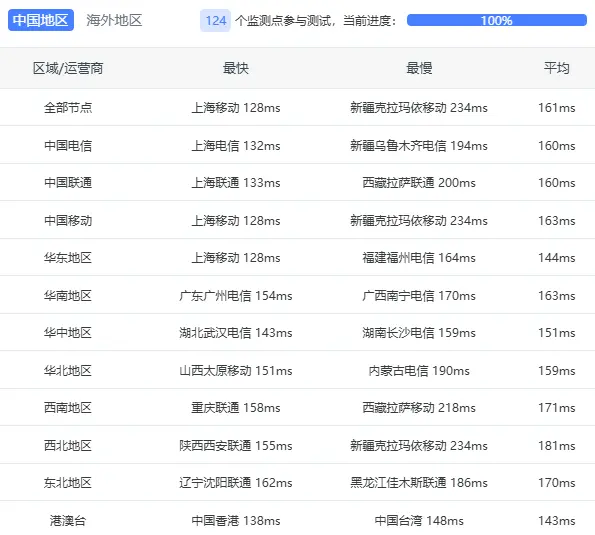The image size is (595, 535).
Task: Click 上海联通 133ms cell
Action: click(236, 183)
